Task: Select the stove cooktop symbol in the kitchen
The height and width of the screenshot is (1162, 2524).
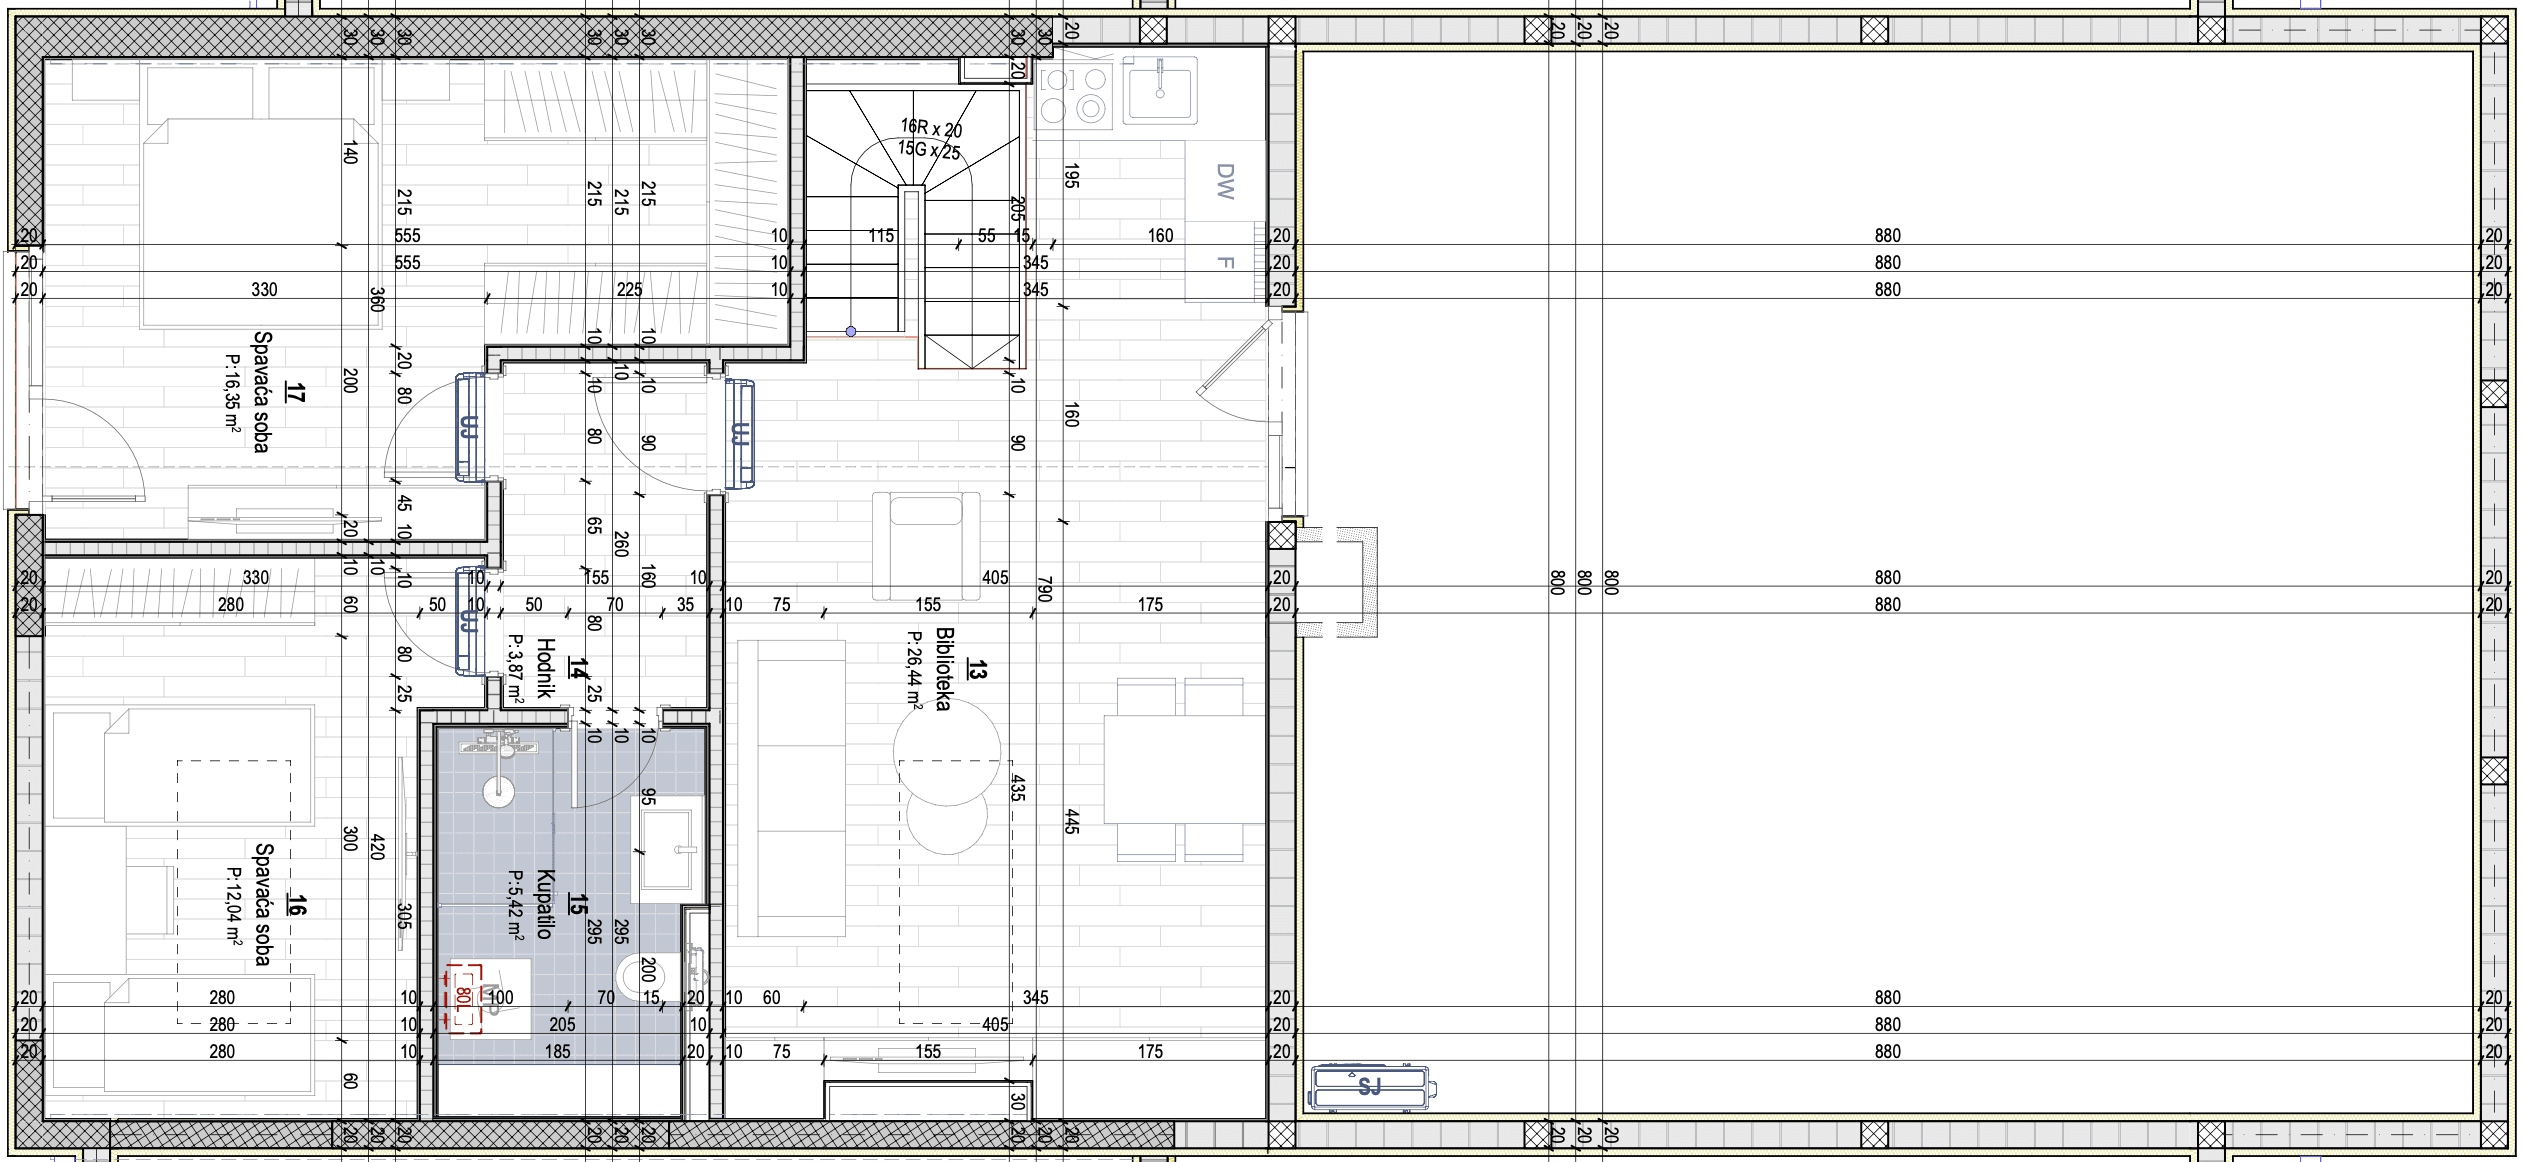Action: 1075,95
